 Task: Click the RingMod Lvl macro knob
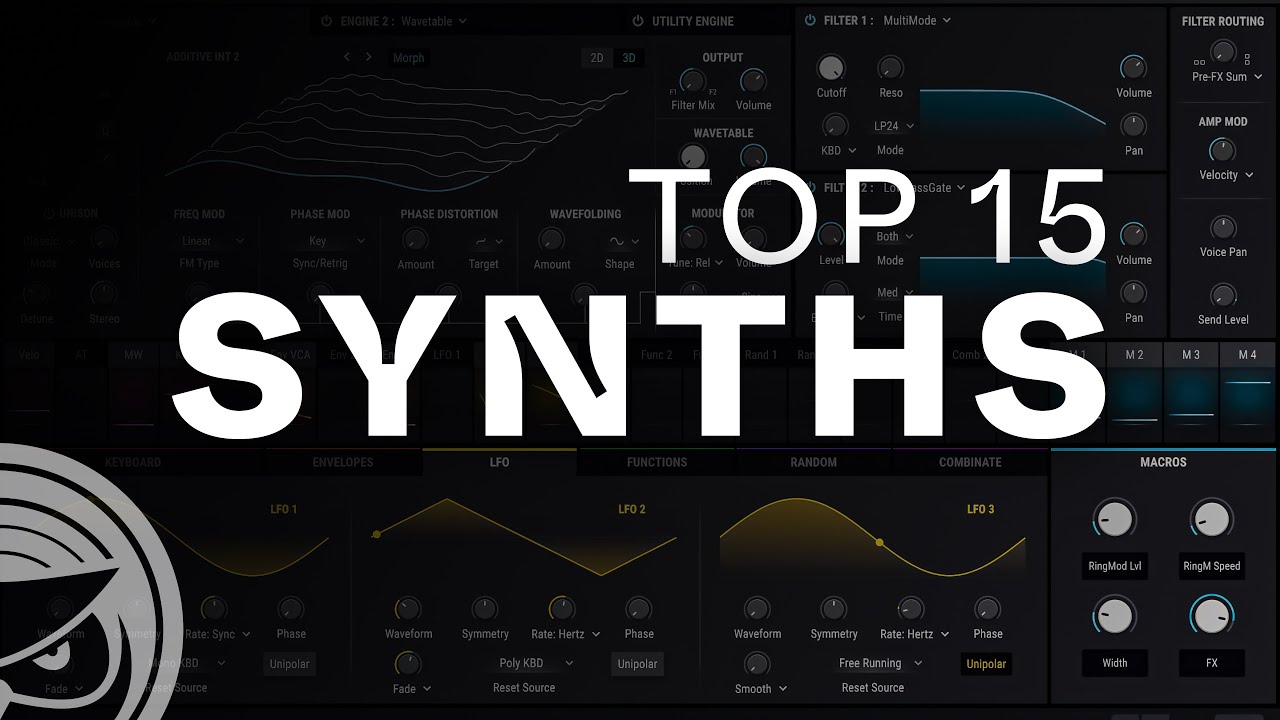point(1114,519)
